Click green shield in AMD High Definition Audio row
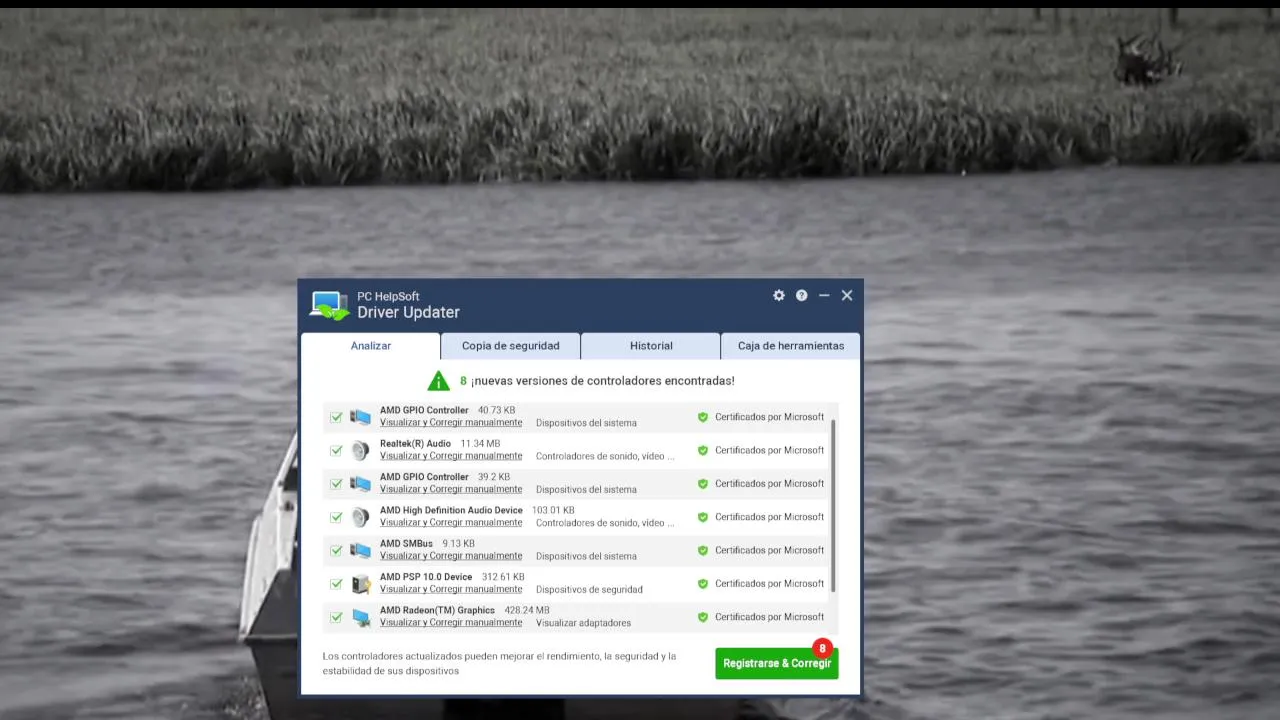Screen dimensions: 1280x720 click(703, 517)
